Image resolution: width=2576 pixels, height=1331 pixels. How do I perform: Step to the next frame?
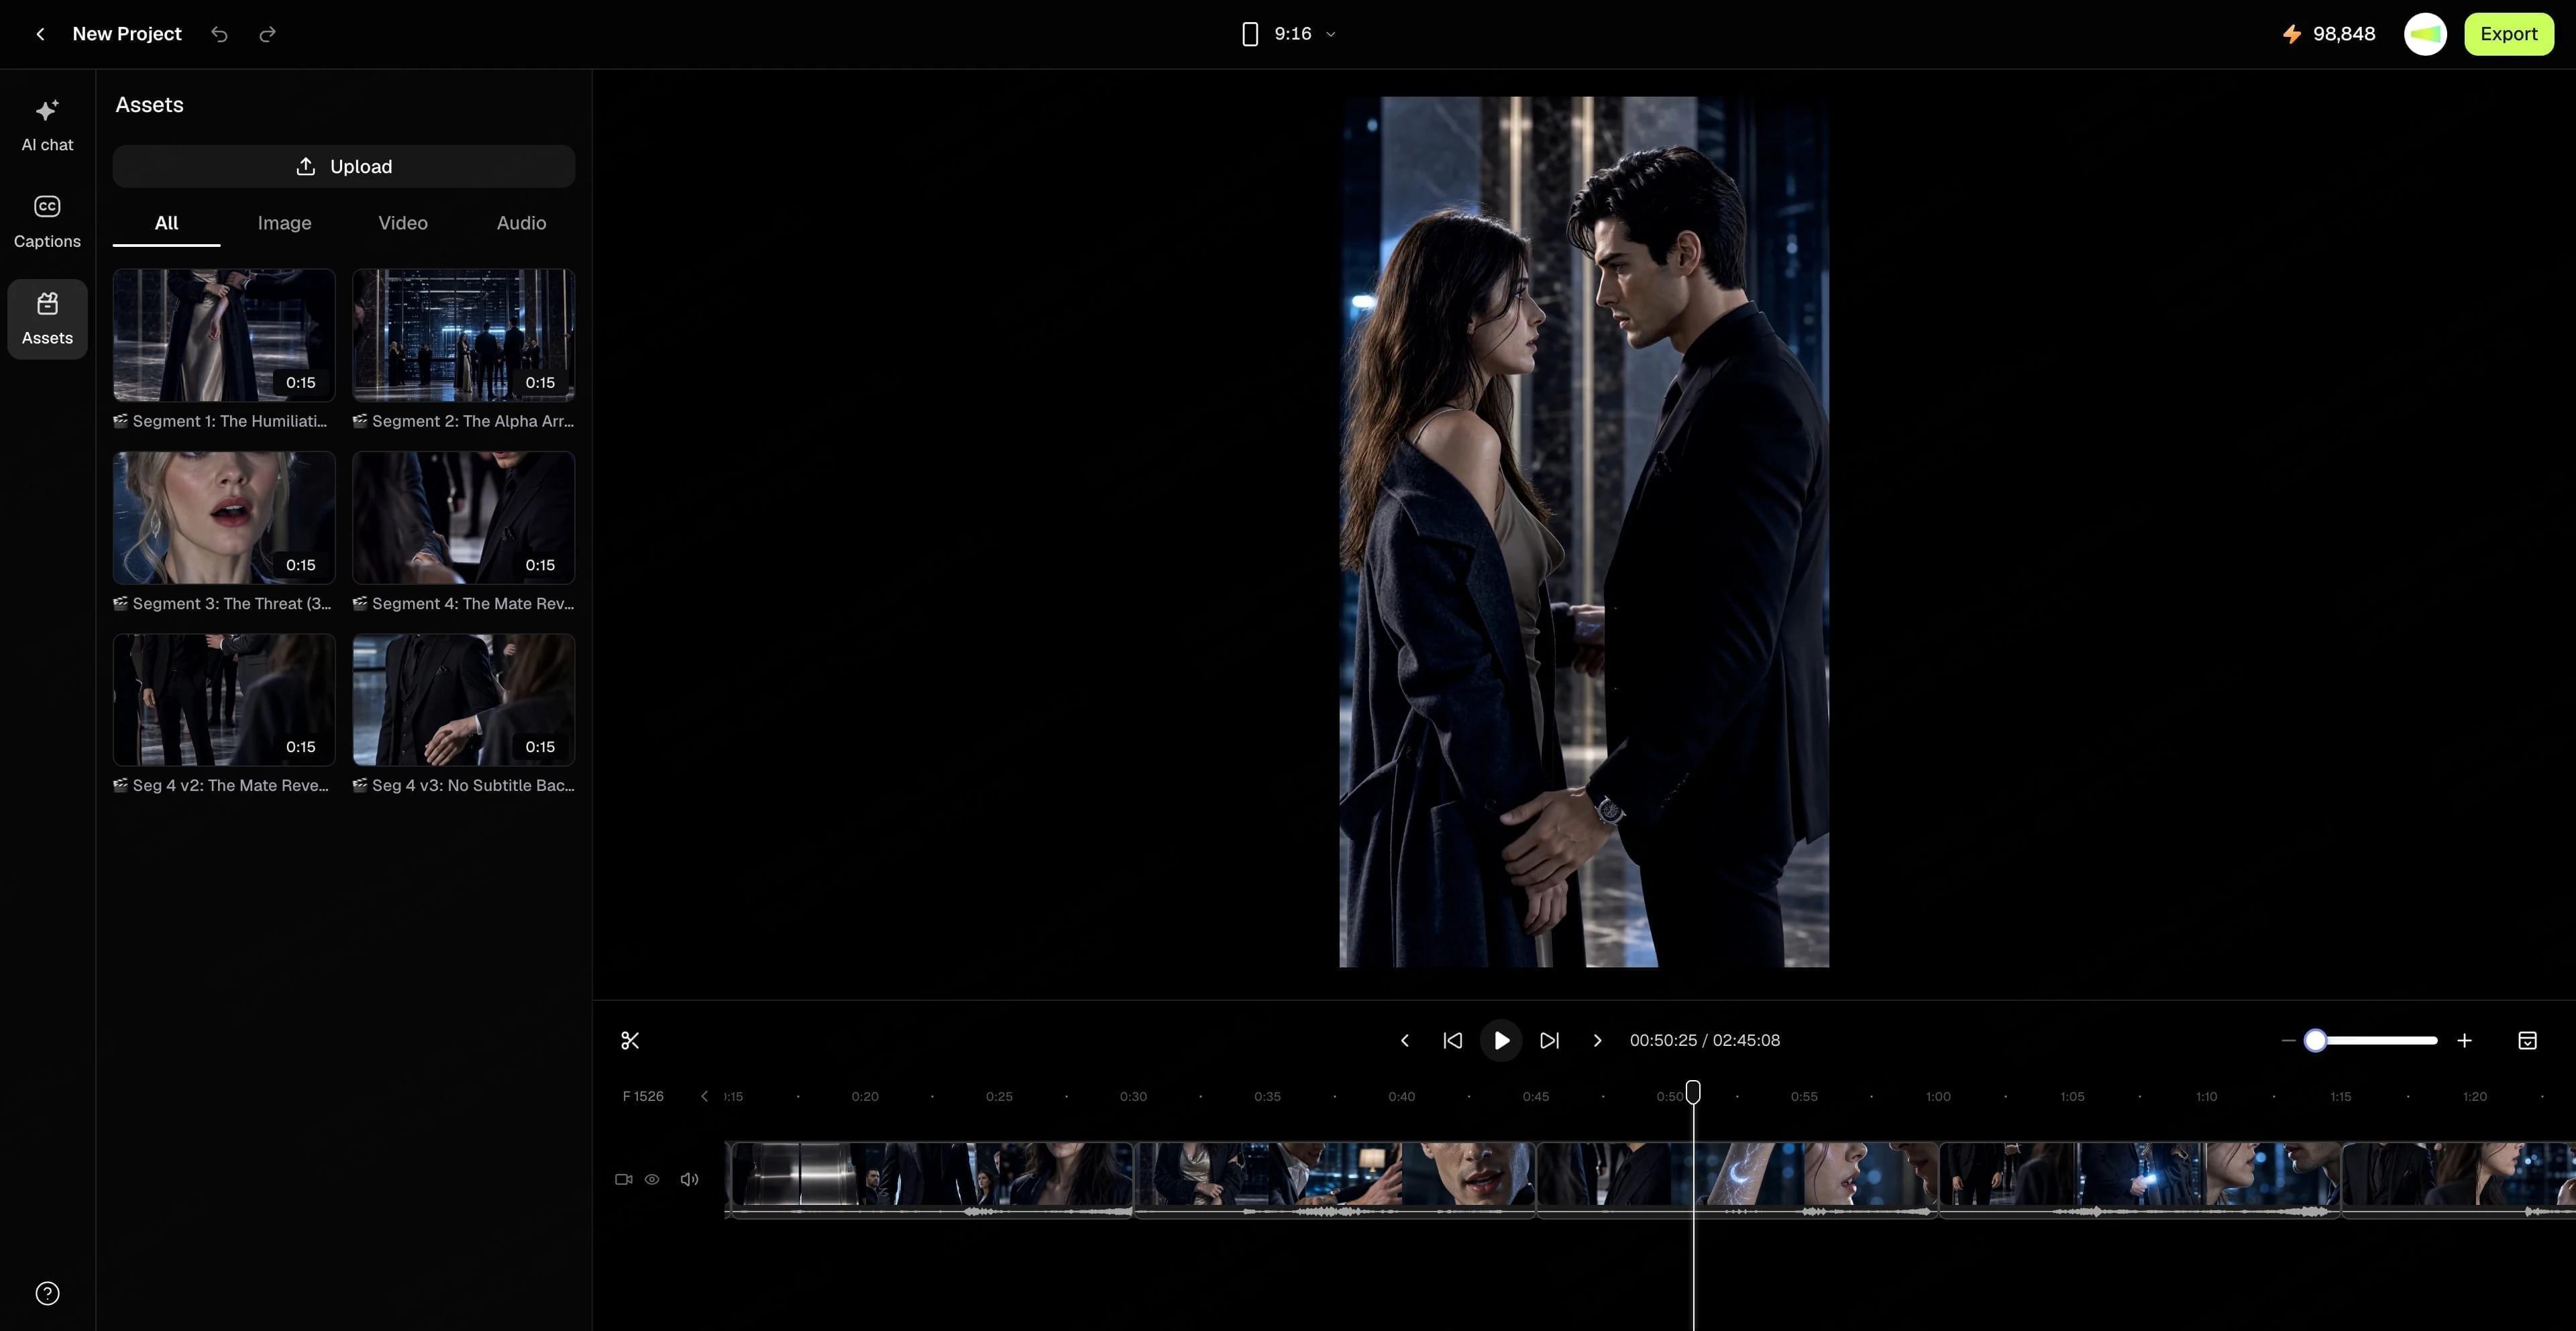1597,1041
